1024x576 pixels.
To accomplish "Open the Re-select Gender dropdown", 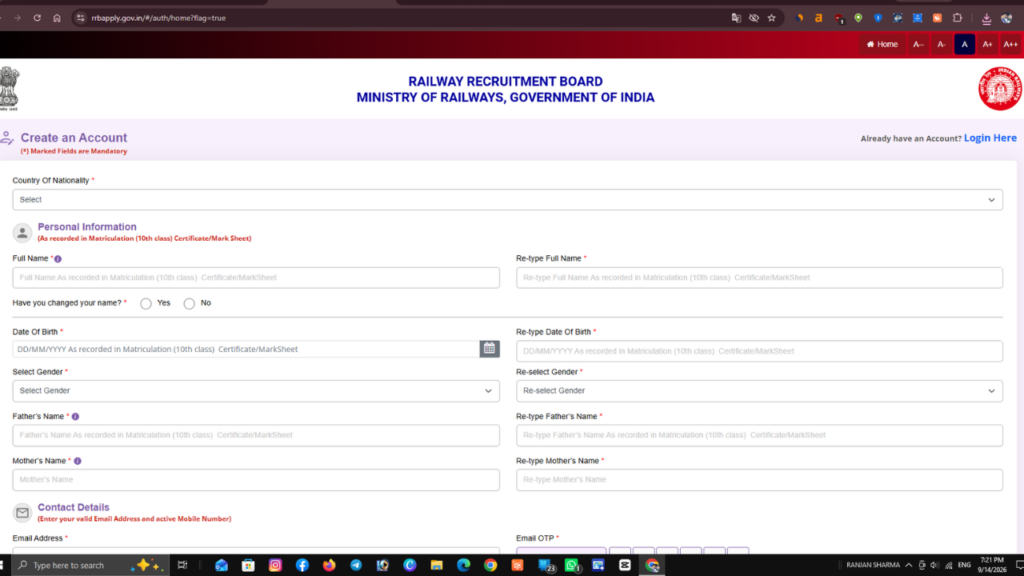I will [x=760, y=391].
